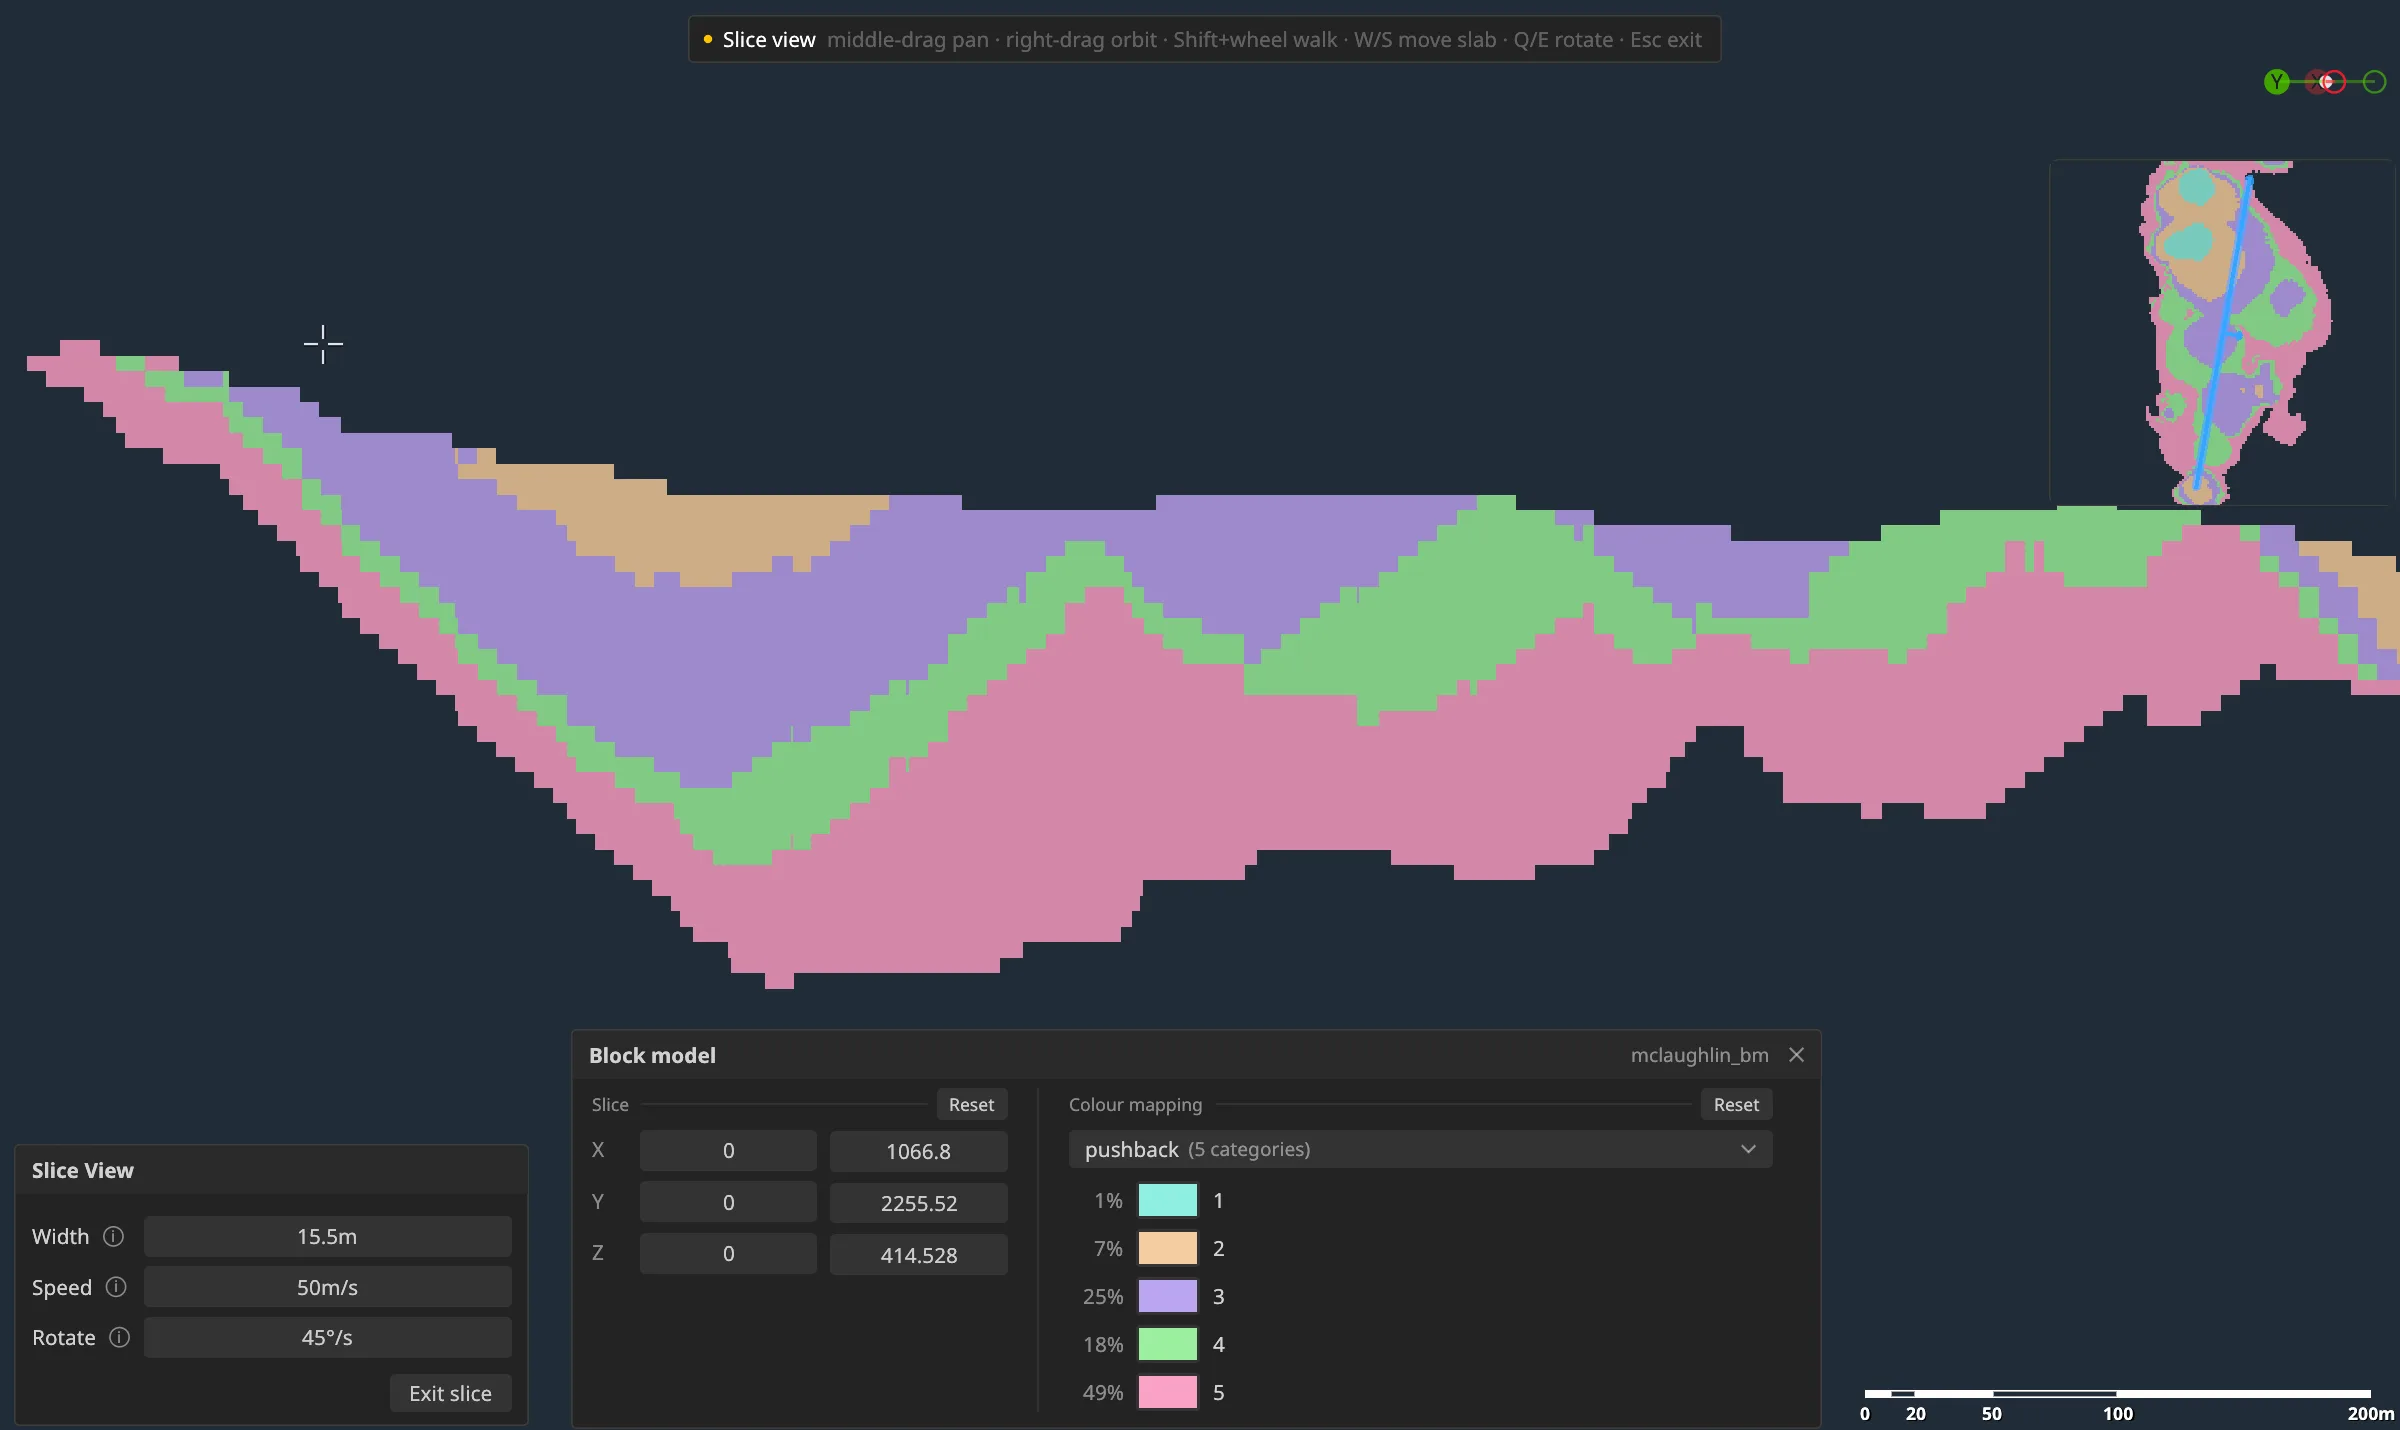Expand the dropdown chevron for pushback

point(1748,1150)
